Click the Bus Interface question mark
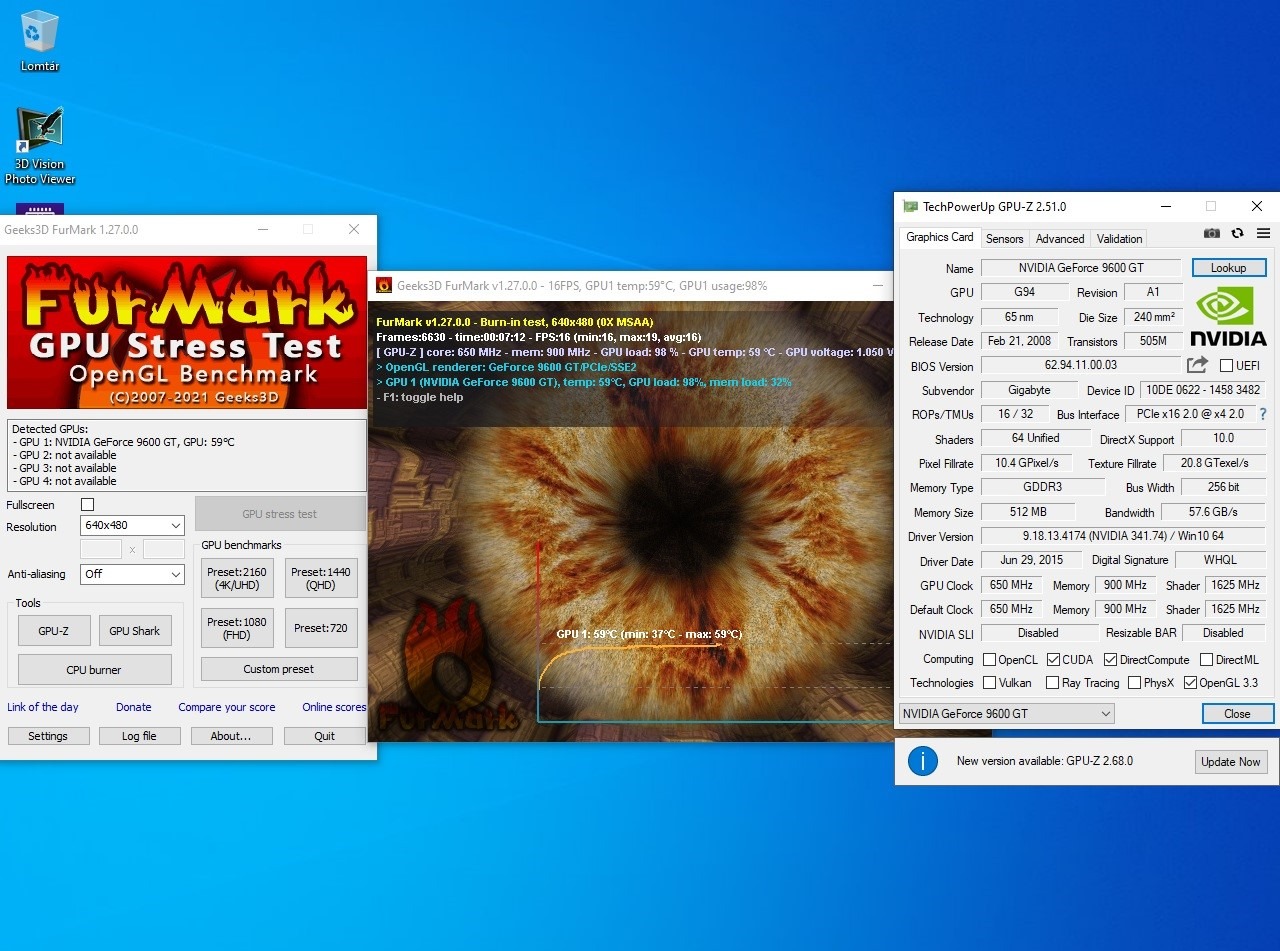This screenshot has width=1280, height=951. tap(1262, 414)
